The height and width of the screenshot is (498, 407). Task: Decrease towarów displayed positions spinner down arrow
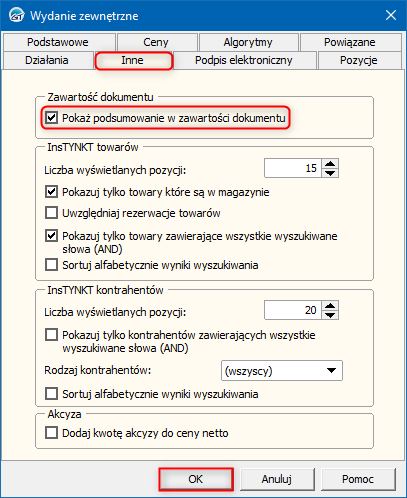330,173
